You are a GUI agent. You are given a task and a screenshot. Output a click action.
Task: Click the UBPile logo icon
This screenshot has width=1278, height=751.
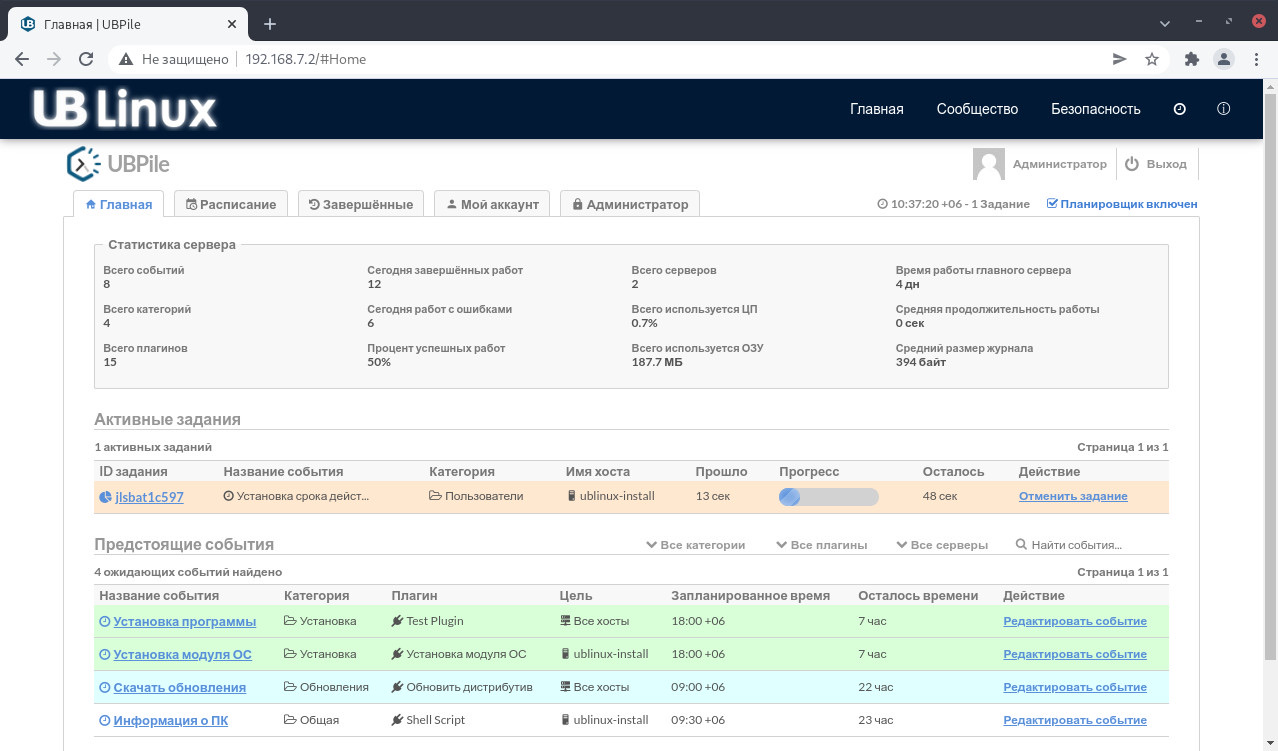(82, 164)
